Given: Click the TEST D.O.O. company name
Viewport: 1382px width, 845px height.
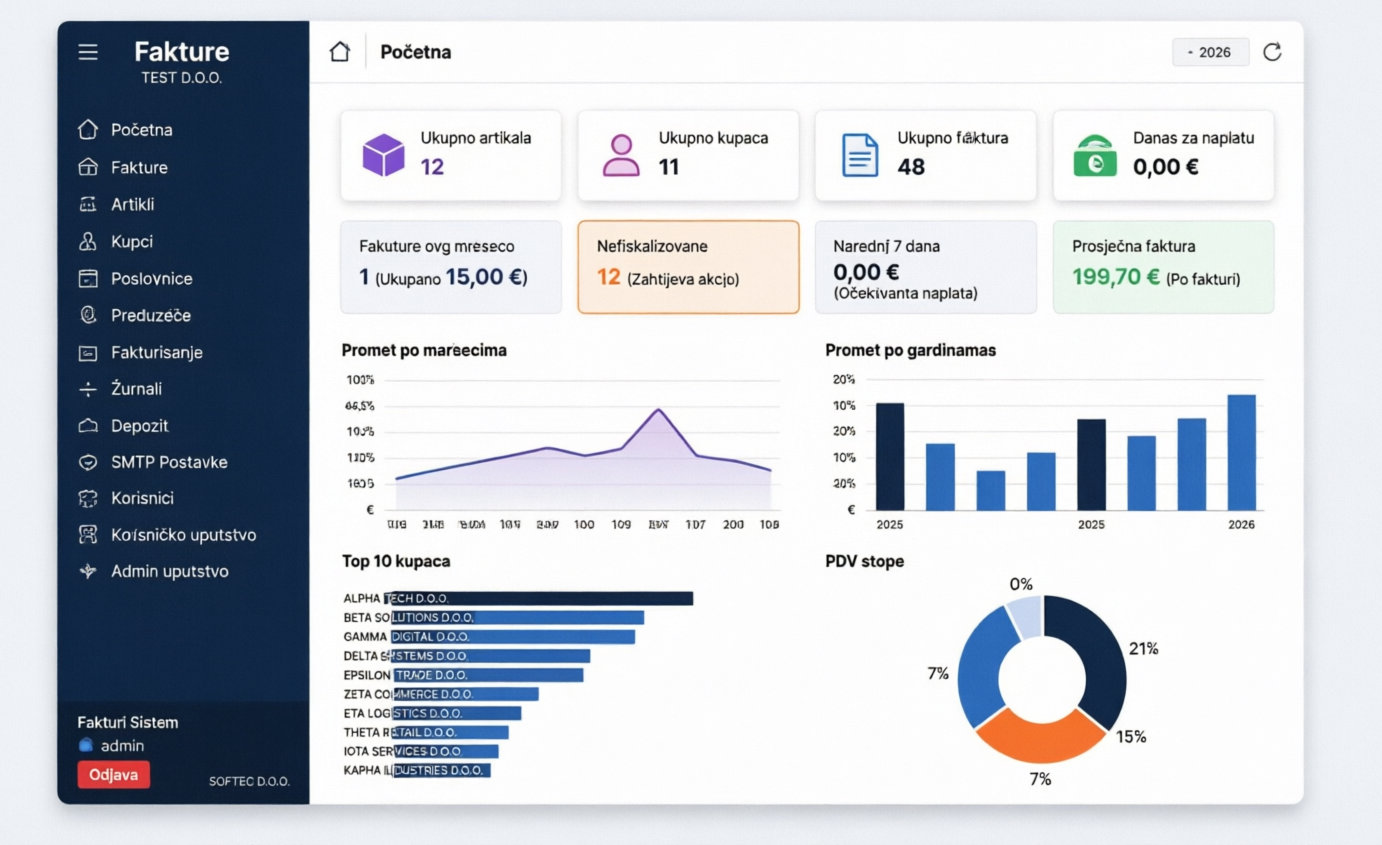Looking at the screenshot, I should tap(182, 78).
